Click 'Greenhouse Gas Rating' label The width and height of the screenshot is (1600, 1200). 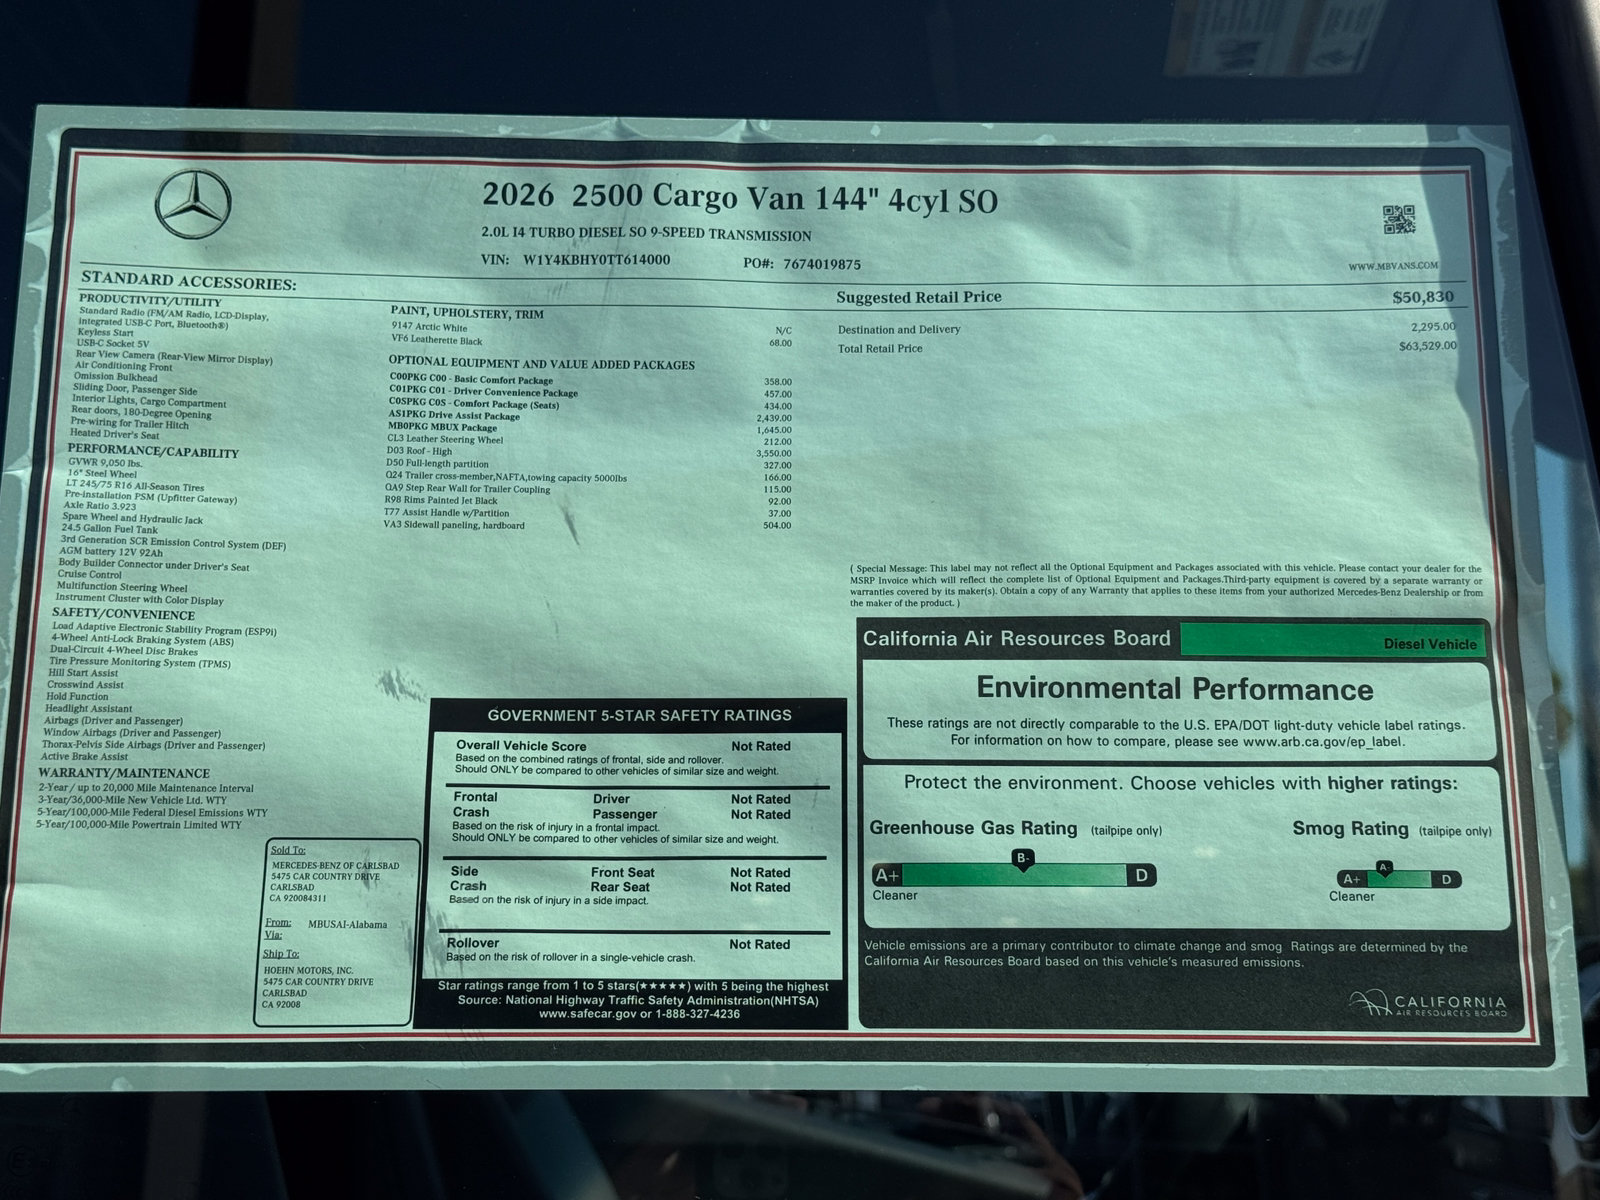pyautogui.click(x=973, y=828)
